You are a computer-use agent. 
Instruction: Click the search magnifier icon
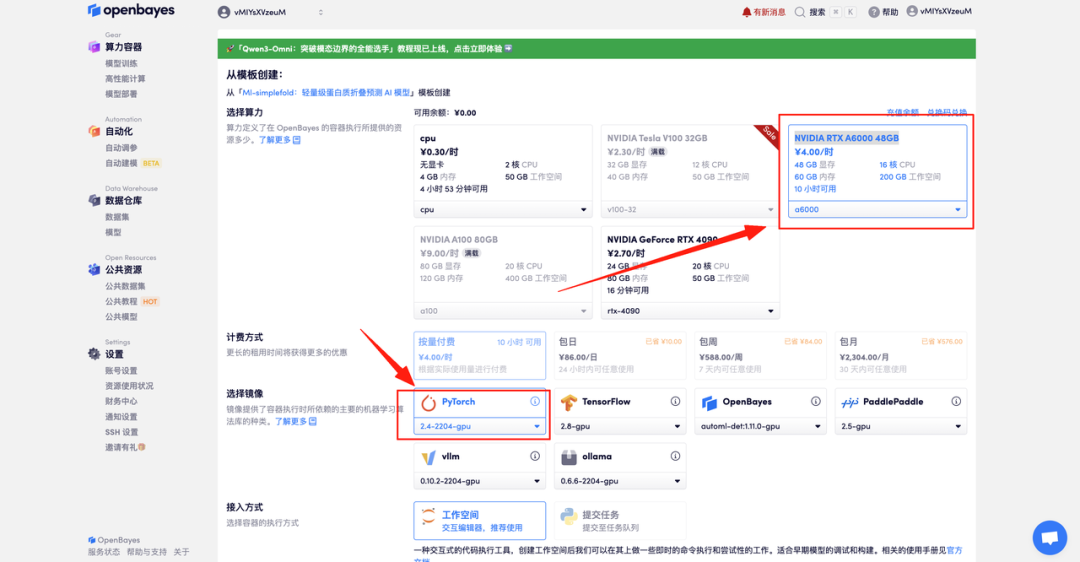(x=800, y=12)
